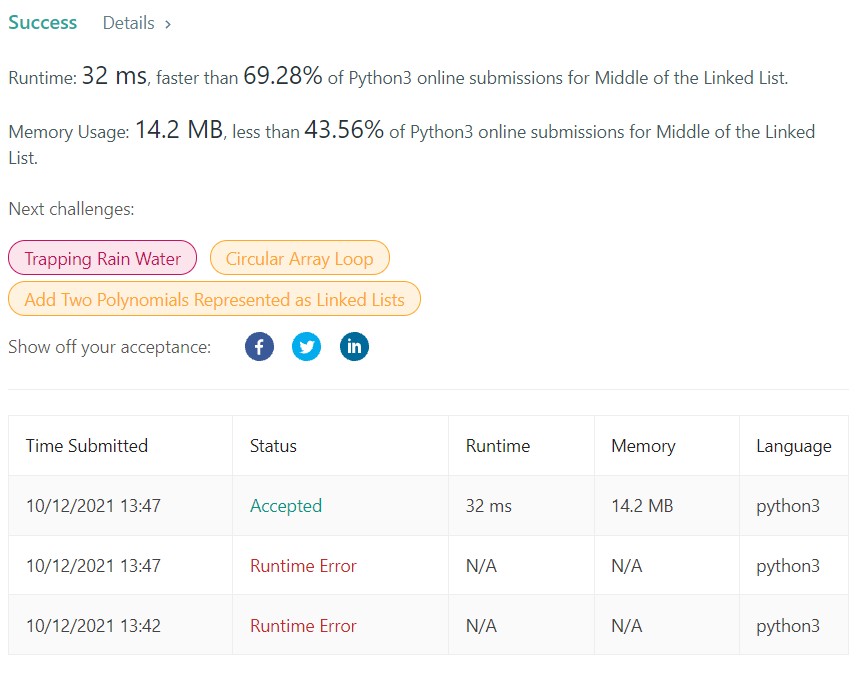The width and height of the screenshot is (863, 682).
Task: Open Trapping Rain Water challenge
Action: tap(102, 258)
